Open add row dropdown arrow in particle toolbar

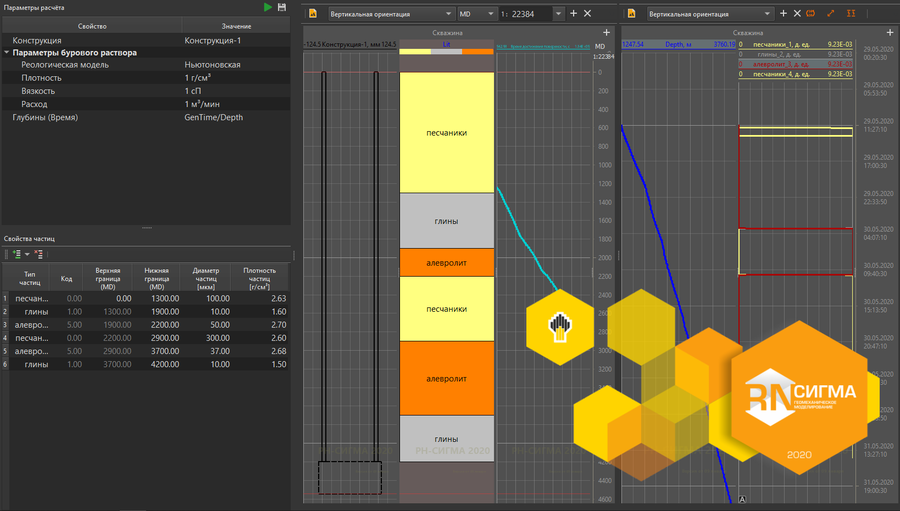click(x=27, y=254)
